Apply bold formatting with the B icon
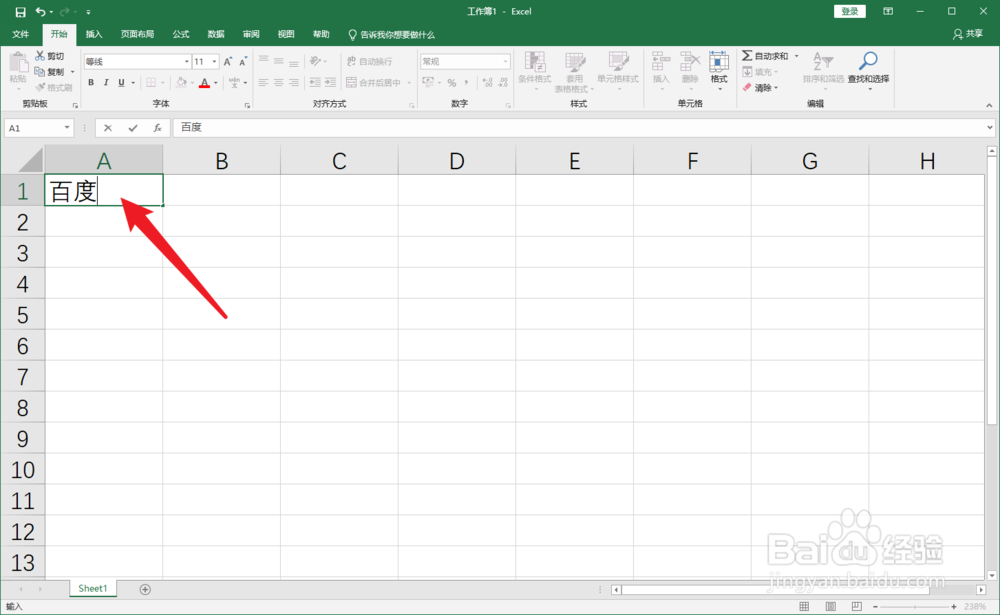The width and height of the screenshot is (1000, 615). click(x=91, y=82)
